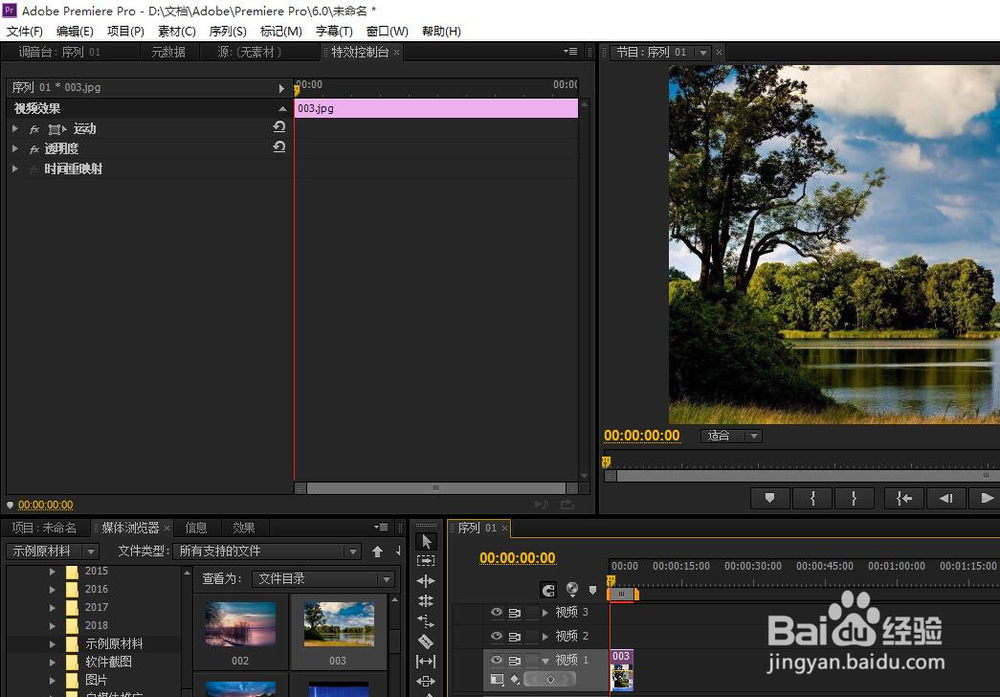Expand the 2016 folder in tree
The width and height of the screenshot is (1000, 697).
[52, 589]
